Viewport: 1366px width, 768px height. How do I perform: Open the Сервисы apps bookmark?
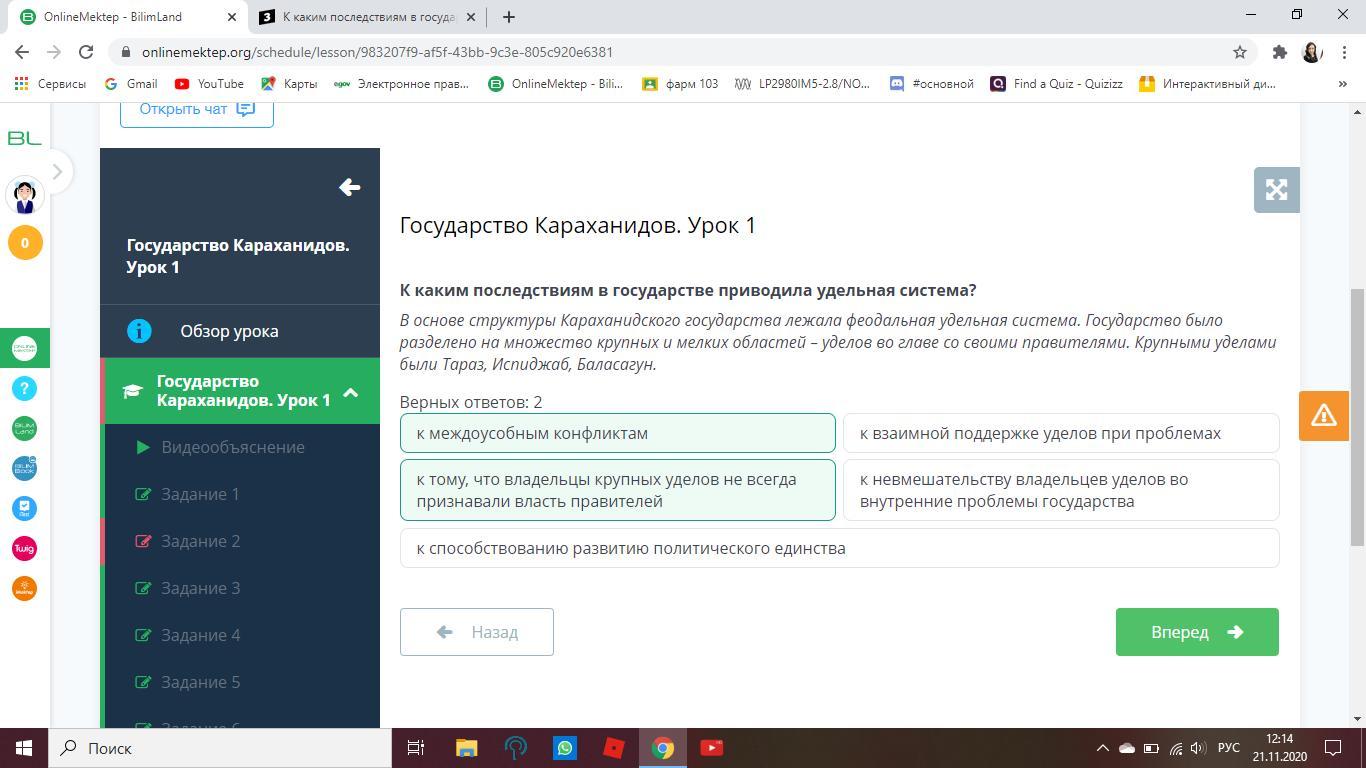coord(50,84)
